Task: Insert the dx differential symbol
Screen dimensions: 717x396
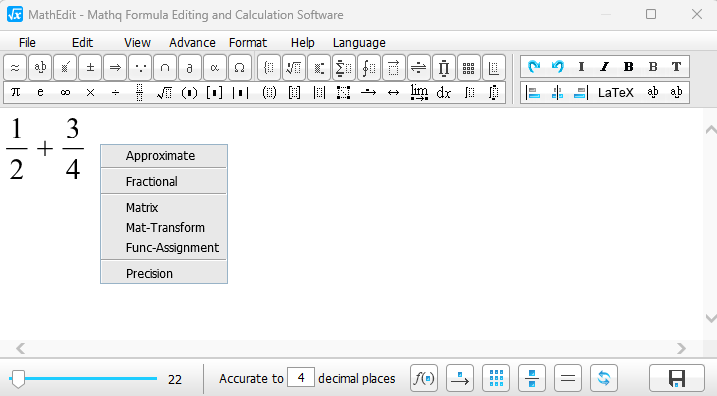Action: coord(444,93)
